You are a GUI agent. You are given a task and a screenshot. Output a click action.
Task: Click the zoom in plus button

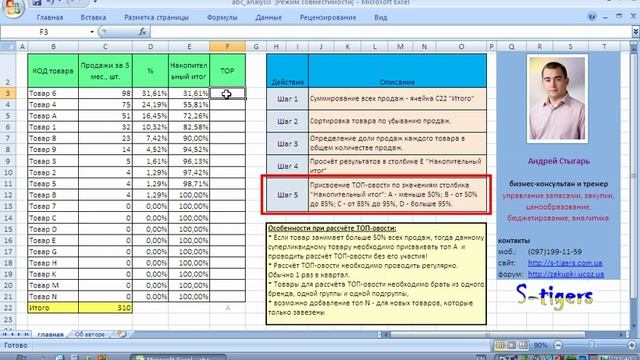tap(632, 345)
